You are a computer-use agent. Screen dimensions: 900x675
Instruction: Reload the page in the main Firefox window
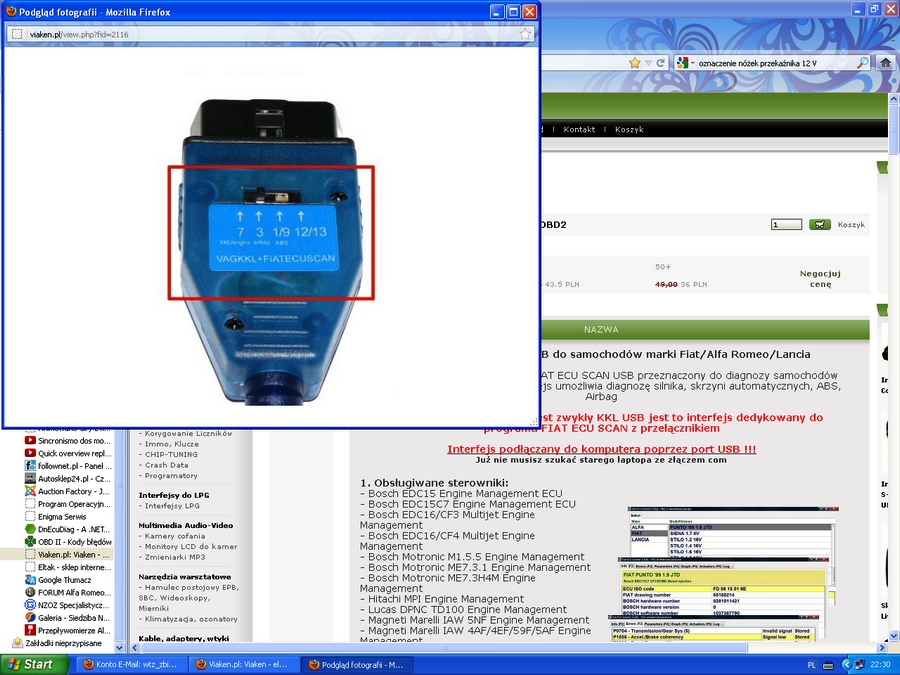pos(661,63)
